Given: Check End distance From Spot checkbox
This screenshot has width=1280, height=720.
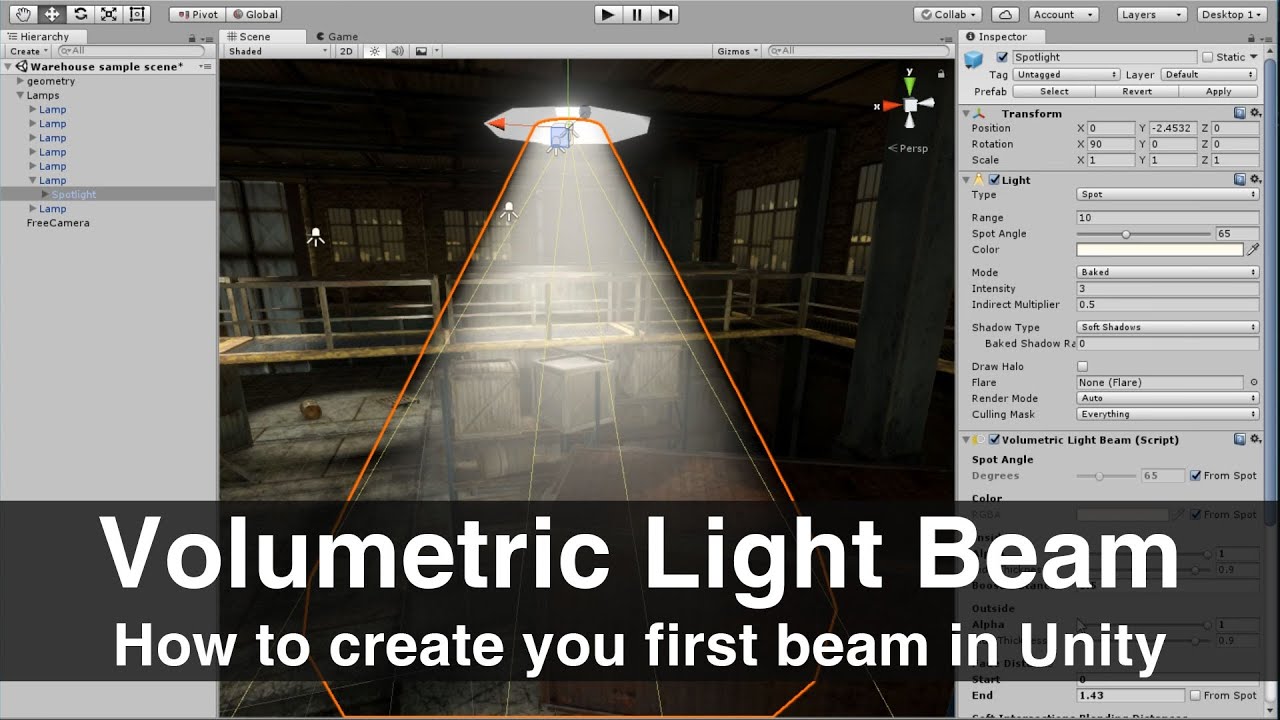Looking at the screenshot, I should 1195,695.
